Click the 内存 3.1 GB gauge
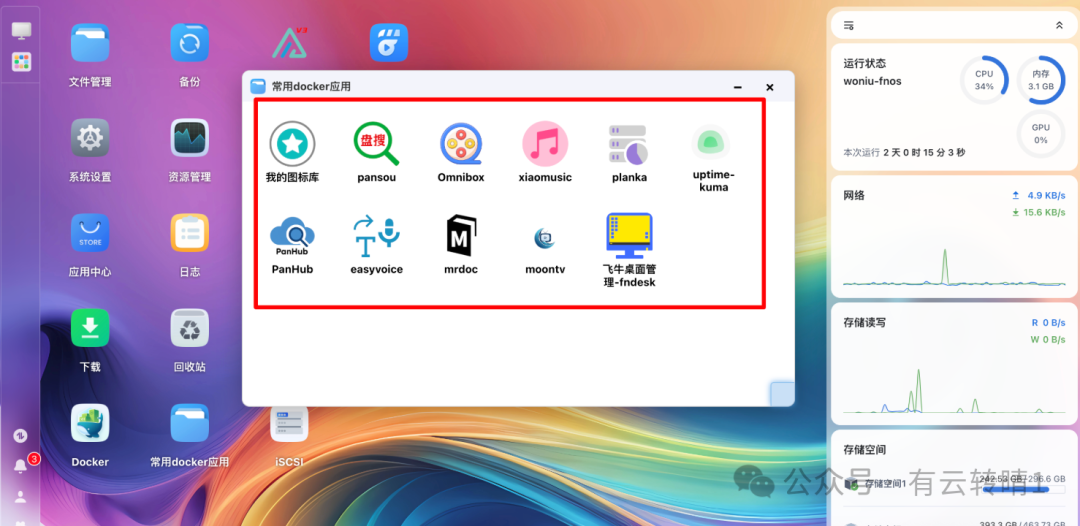1080x526 pixels. pos(1041,80)
